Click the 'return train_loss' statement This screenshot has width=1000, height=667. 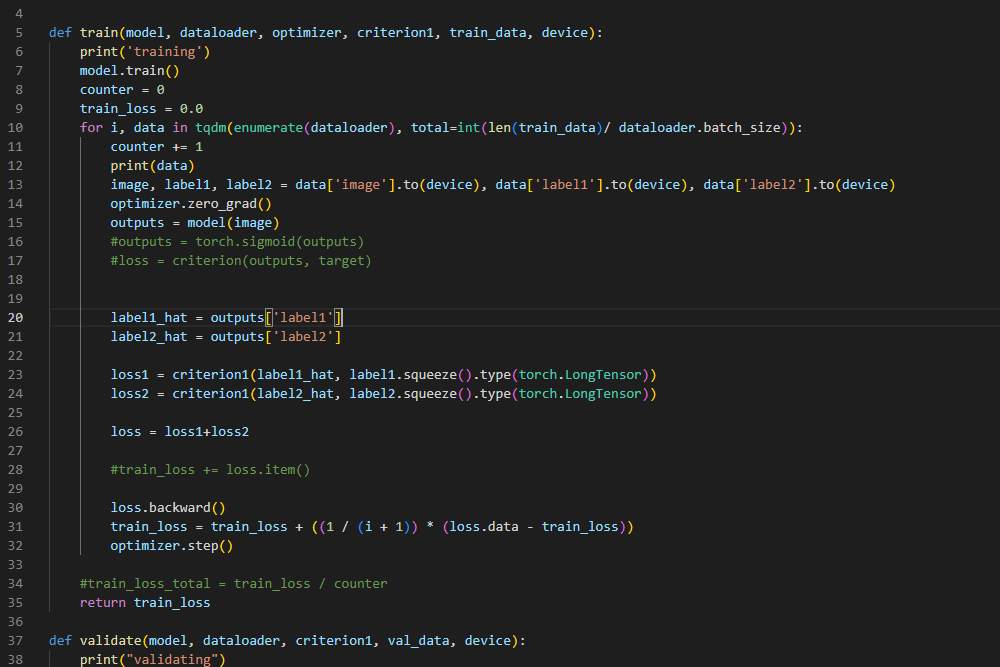click(x=145, y=603)
